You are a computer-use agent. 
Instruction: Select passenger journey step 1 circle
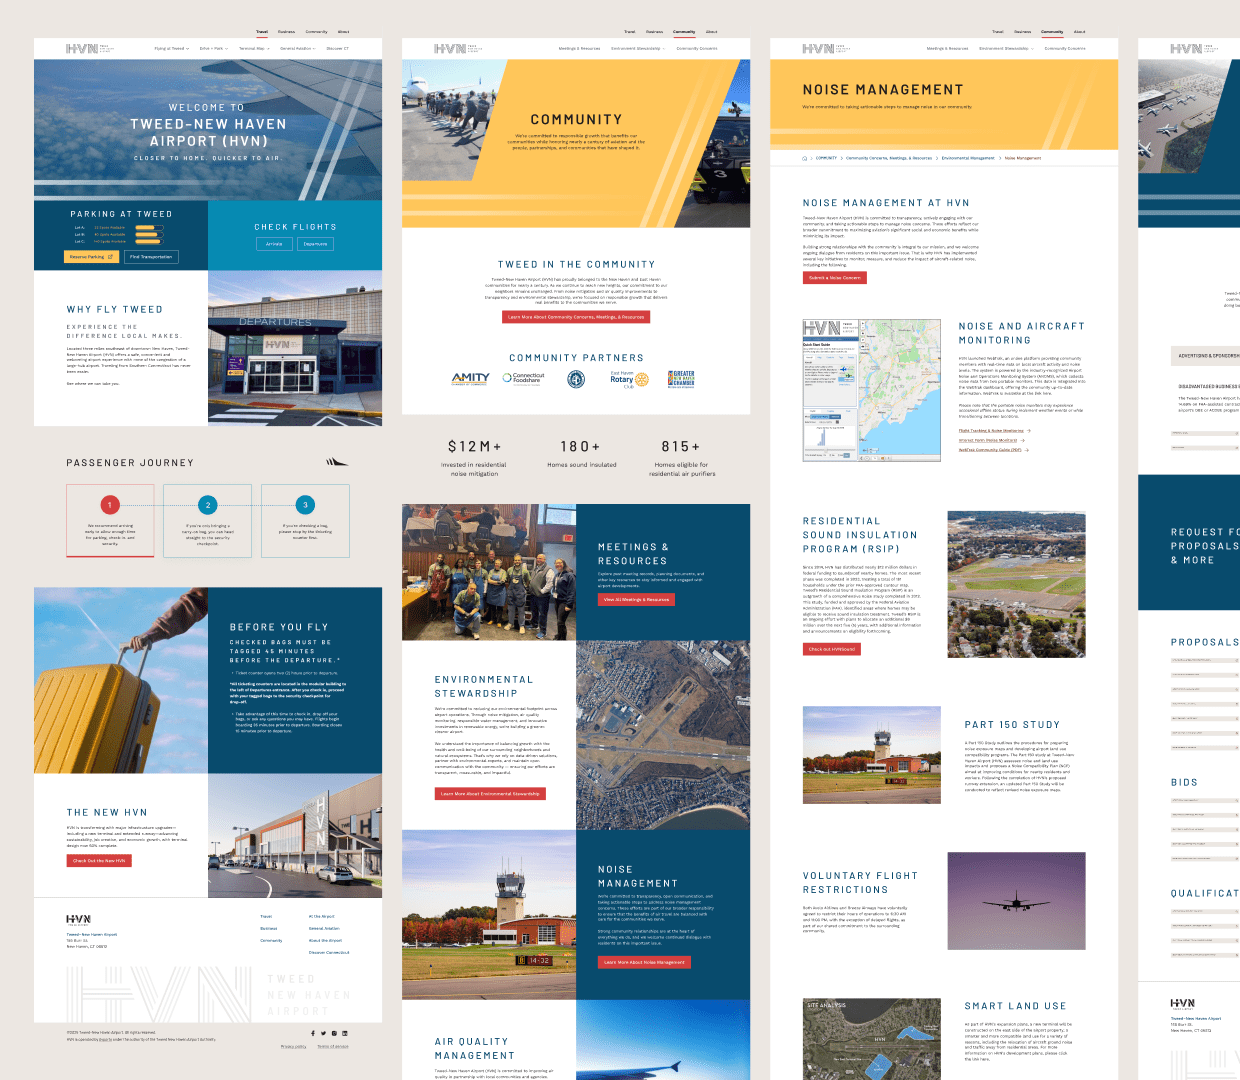coord(110,505)
